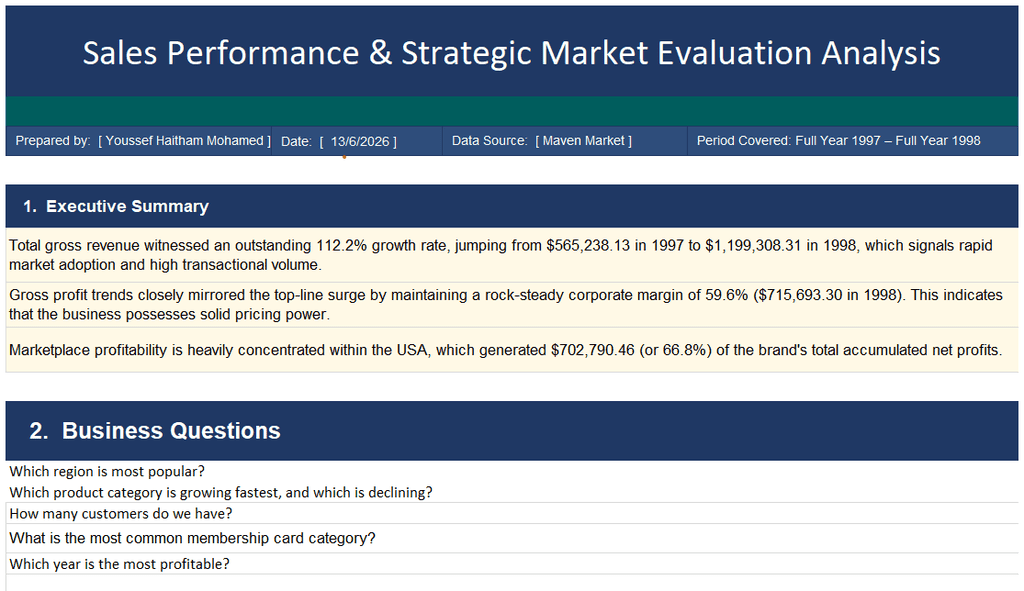
Task: Select the Sales Performance report title
Action: click(511, 53)
